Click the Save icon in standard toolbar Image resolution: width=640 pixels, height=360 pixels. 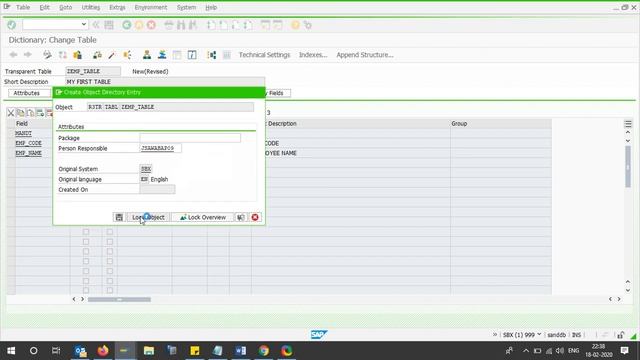[109, 25]
